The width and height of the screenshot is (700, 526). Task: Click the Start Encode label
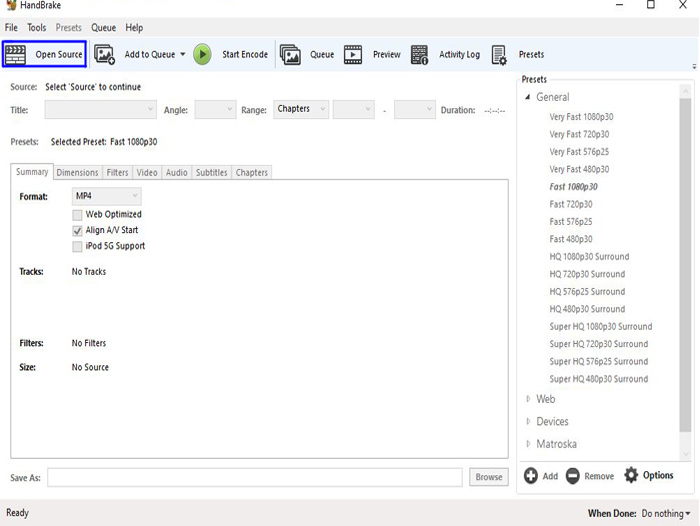tap(245, 54)
